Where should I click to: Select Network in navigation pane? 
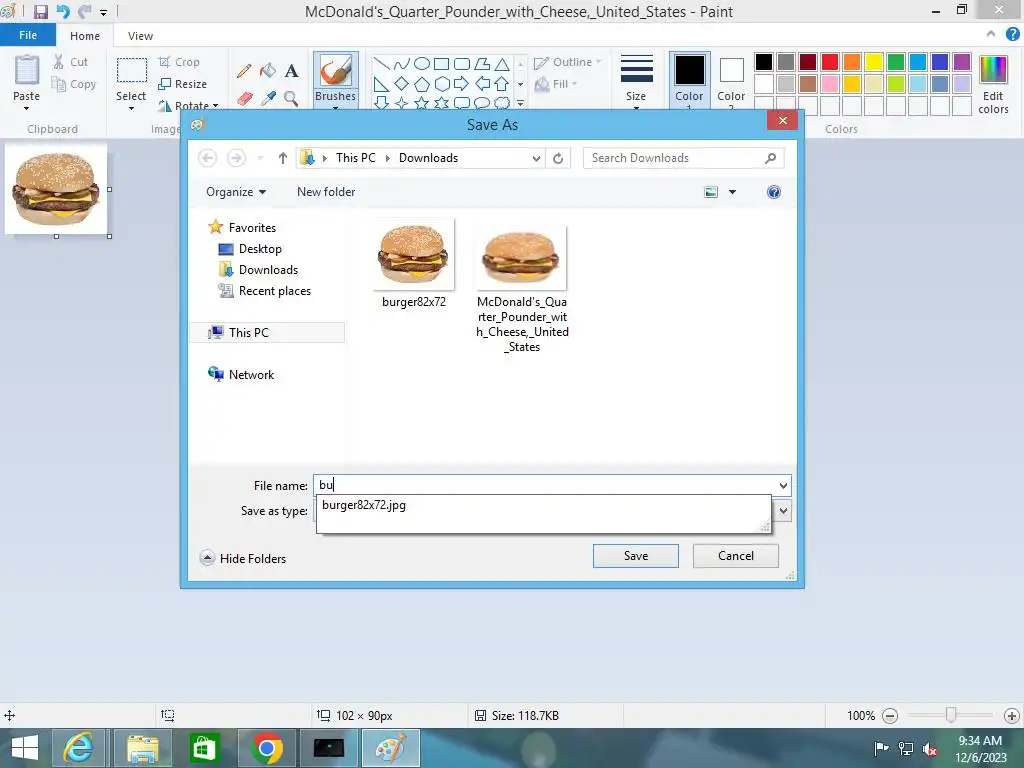(x=251, y=375)
